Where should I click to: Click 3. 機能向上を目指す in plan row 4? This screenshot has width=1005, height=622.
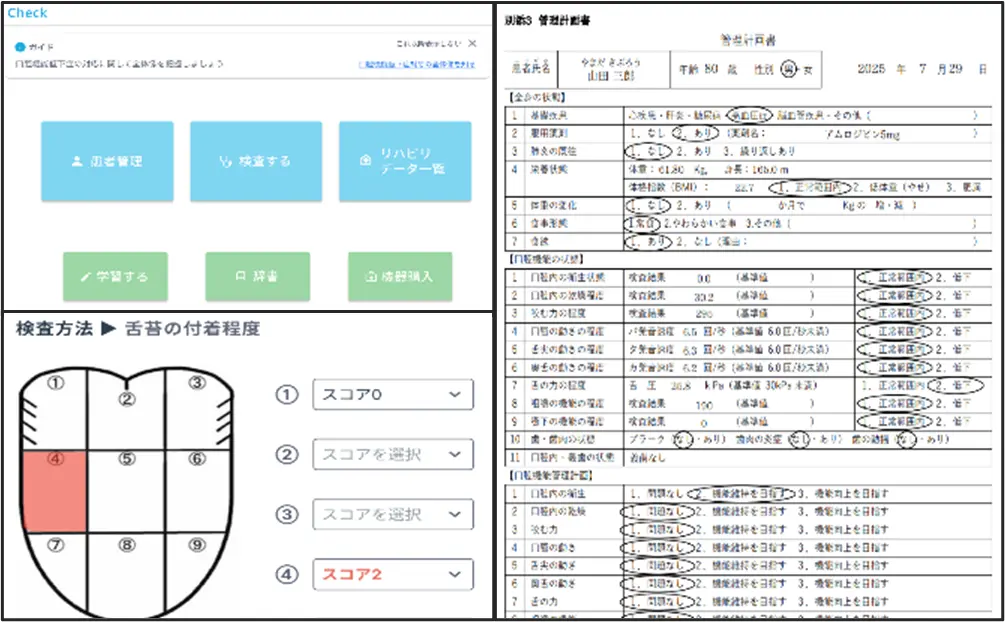tap(843, 548)
